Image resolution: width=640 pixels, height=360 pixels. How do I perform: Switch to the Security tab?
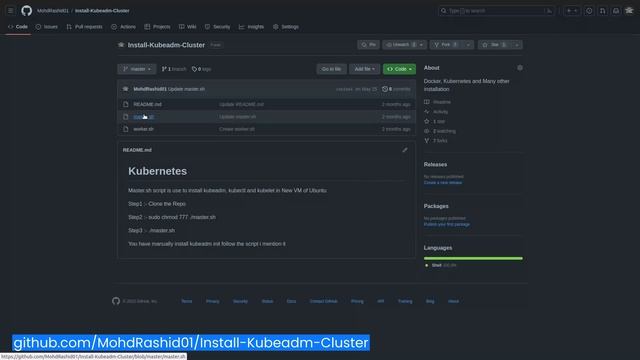(218, 27)
